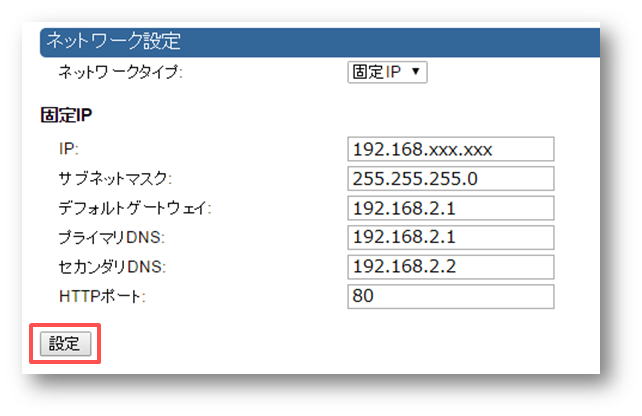
Task: Click the ネットワークタイプ: label
Action: pos(120,72)
